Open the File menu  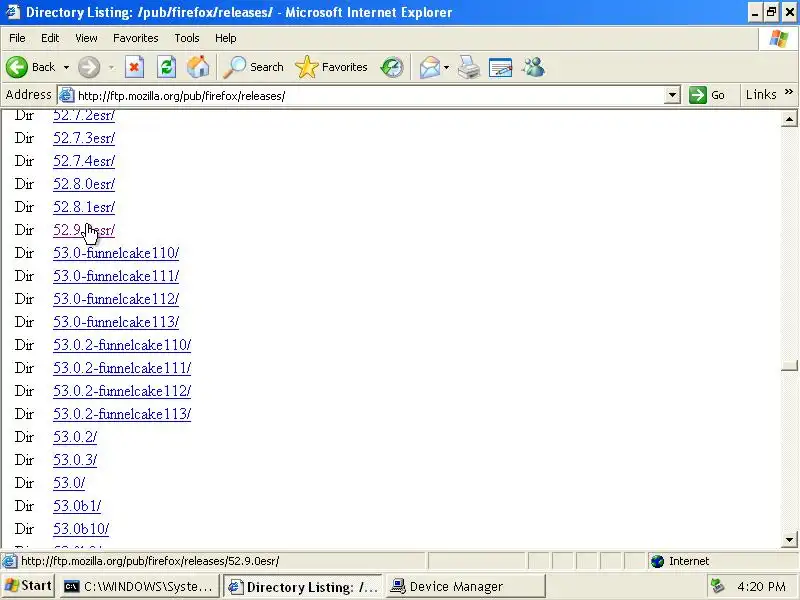click(17, 38)
